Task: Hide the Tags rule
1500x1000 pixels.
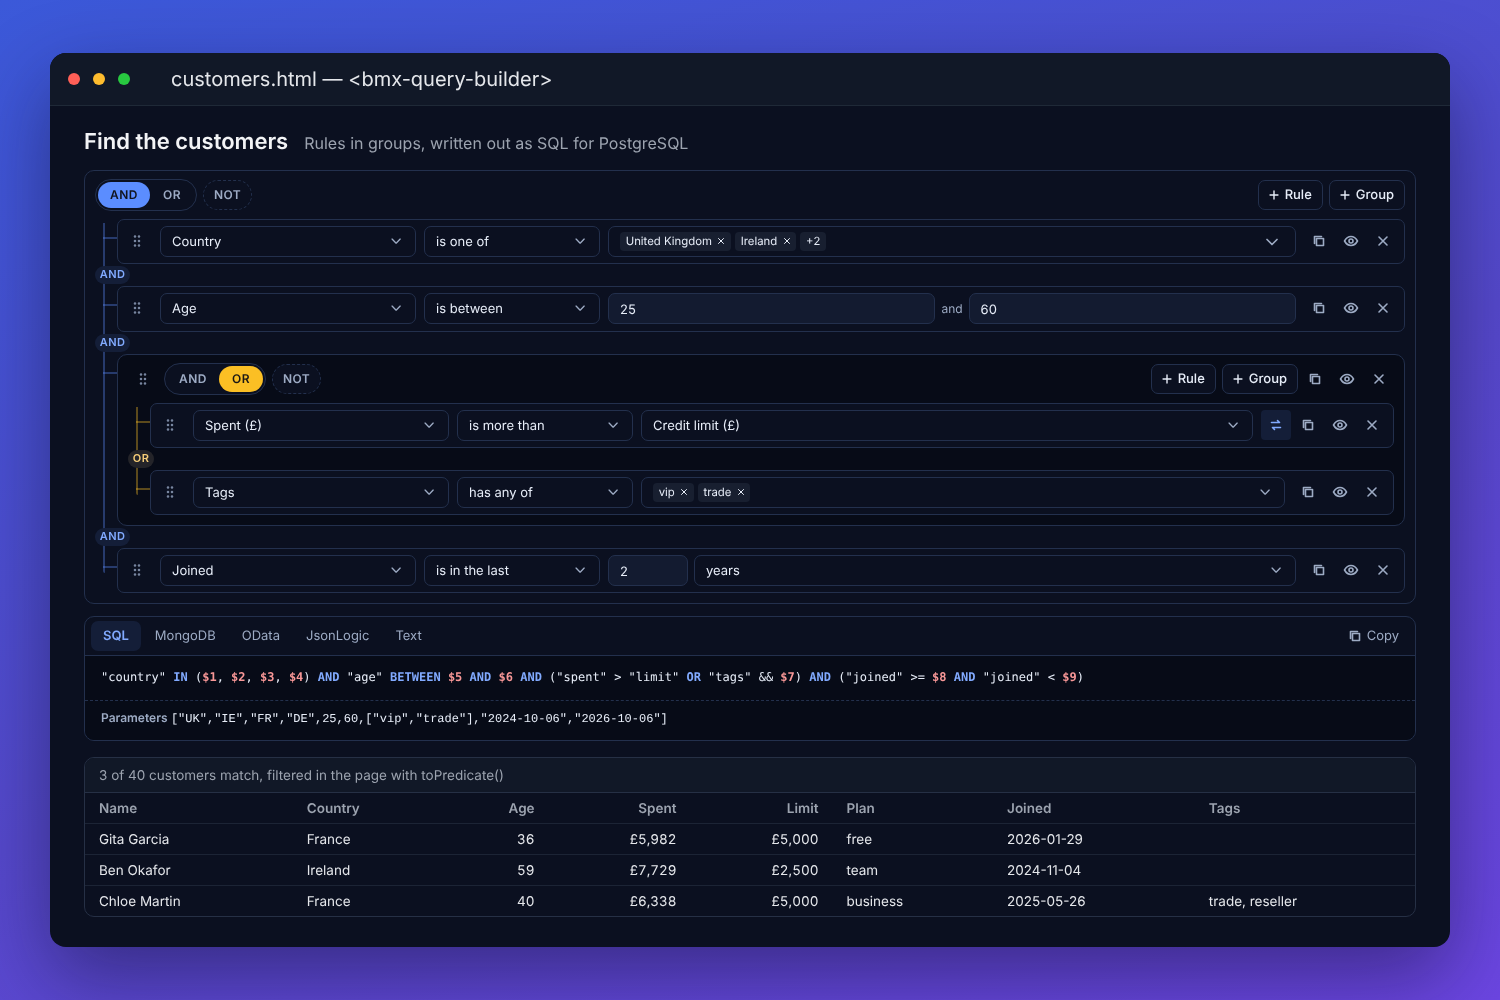Action: (x=1340, y=492)
